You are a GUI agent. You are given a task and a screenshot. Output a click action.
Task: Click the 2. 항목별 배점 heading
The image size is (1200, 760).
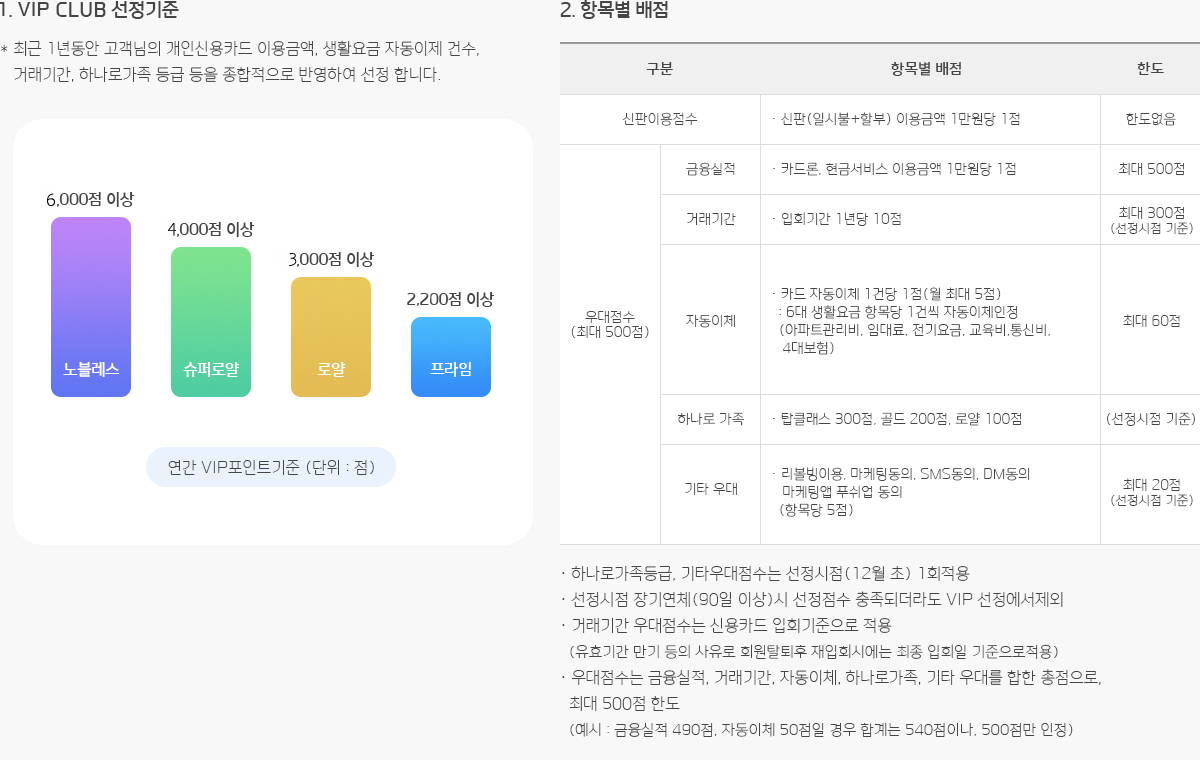614,11
